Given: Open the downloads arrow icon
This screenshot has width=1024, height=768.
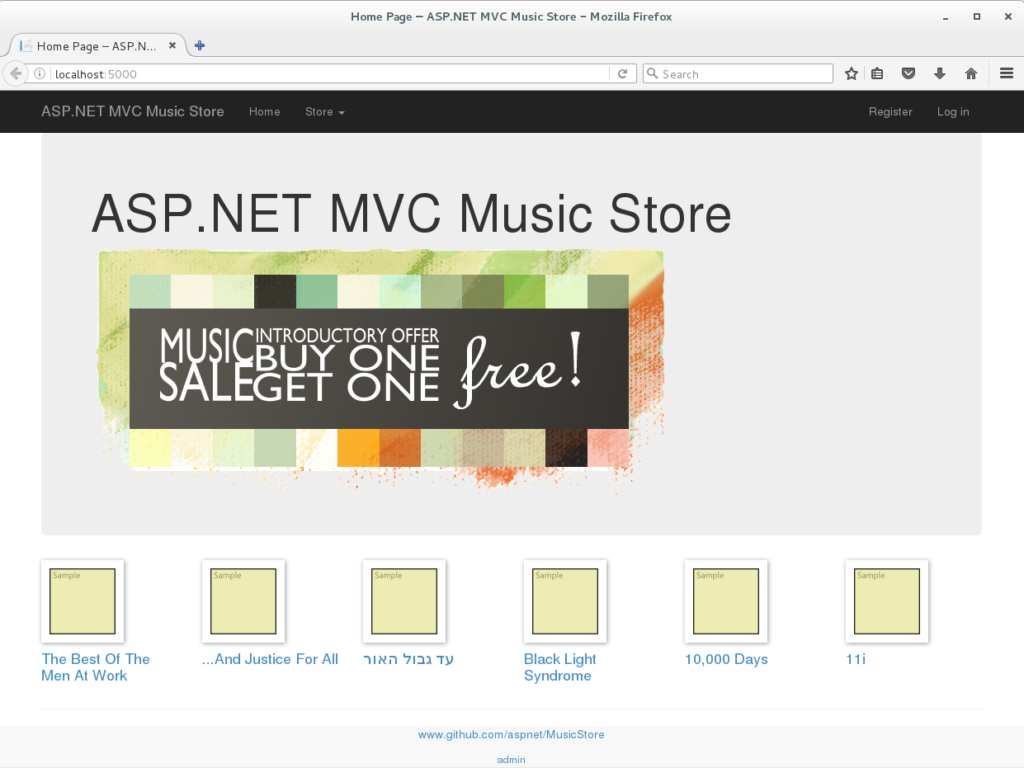Looking at the screenshot, I should point(940,74).
